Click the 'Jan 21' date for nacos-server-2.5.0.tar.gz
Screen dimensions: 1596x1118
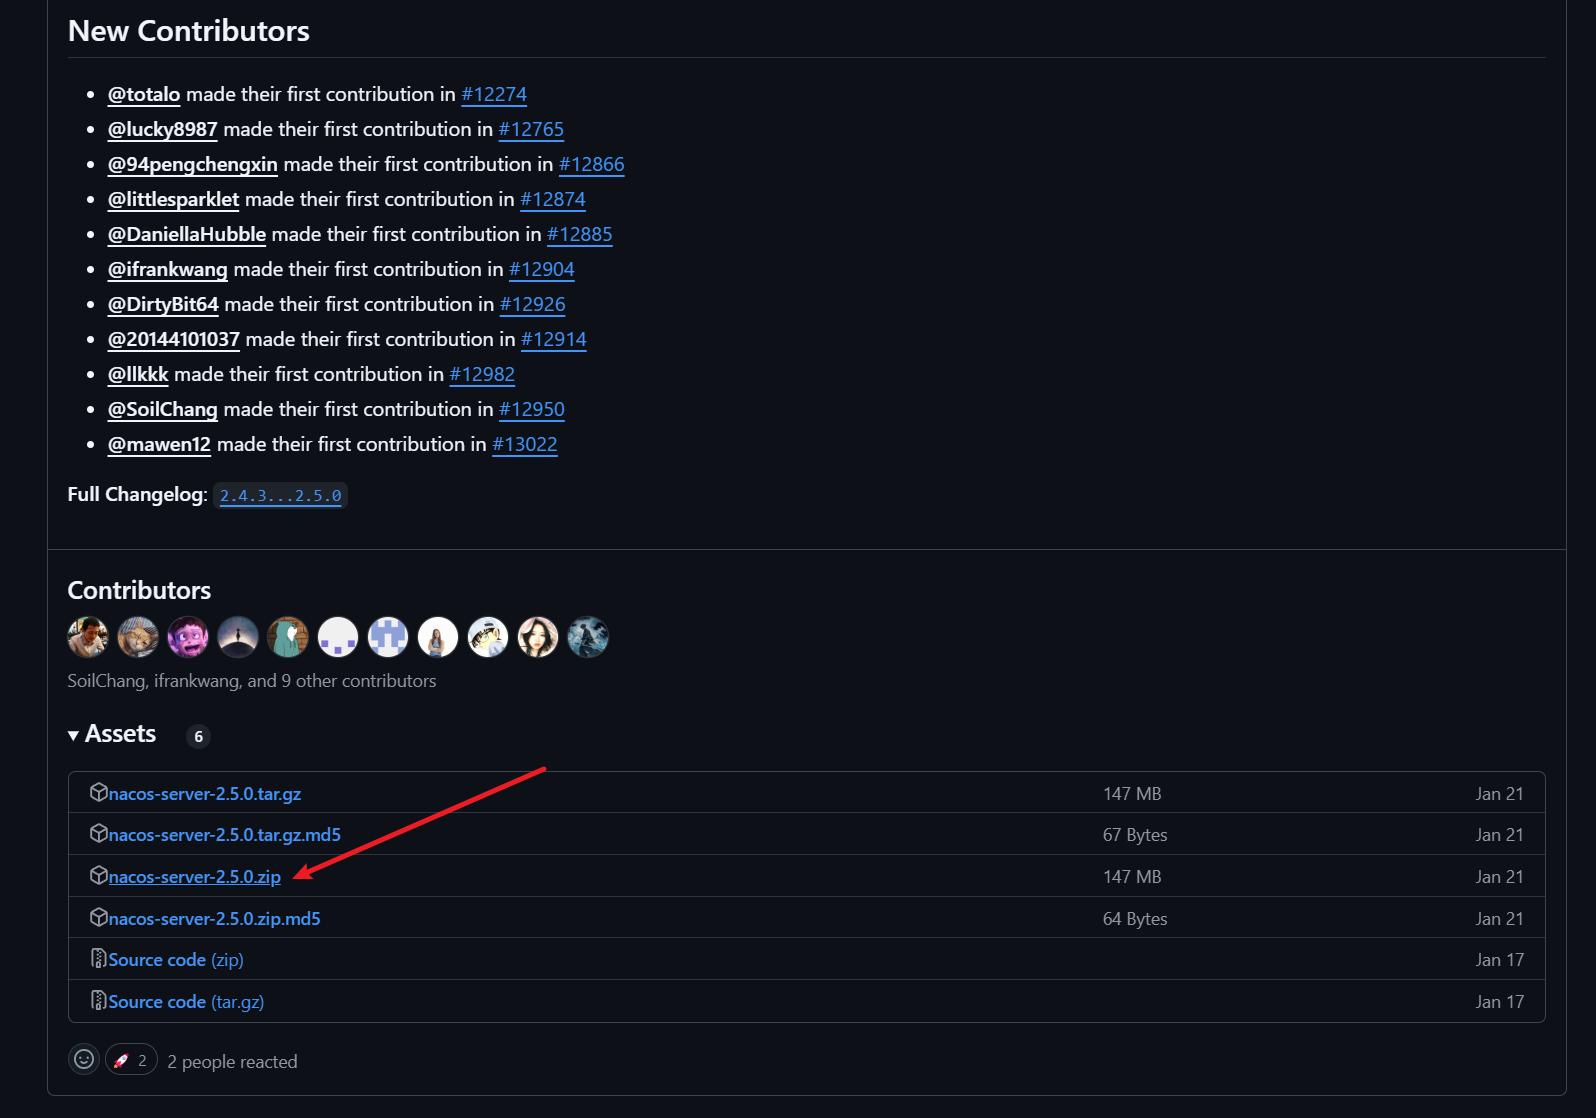(1500, 794)
